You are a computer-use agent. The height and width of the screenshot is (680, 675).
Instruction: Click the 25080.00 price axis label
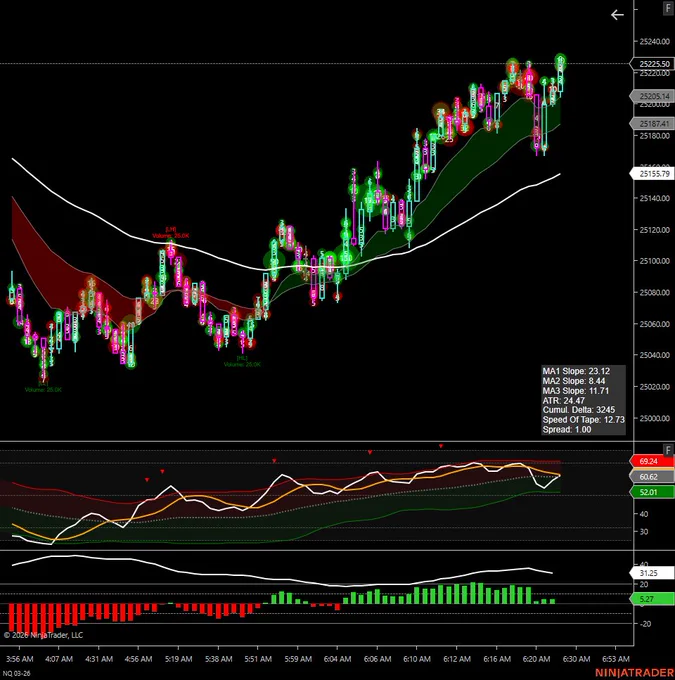point(655,292)
